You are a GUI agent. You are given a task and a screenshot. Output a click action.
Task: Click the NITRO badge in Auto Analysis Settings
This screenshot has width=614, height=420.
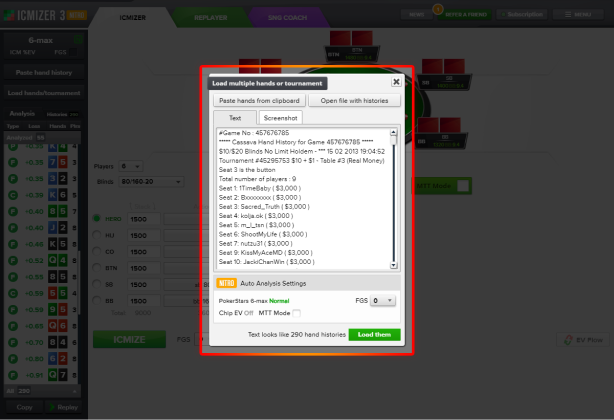point(226,283)
